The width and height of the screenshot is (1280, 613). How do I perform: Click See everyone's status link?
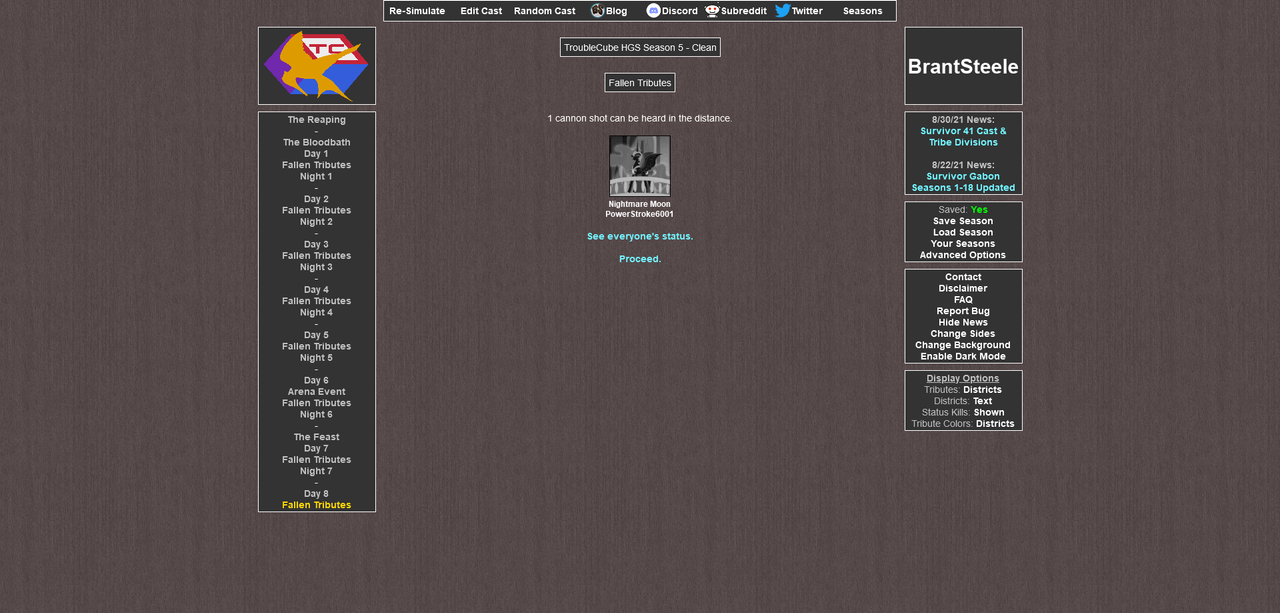point(640,236)
